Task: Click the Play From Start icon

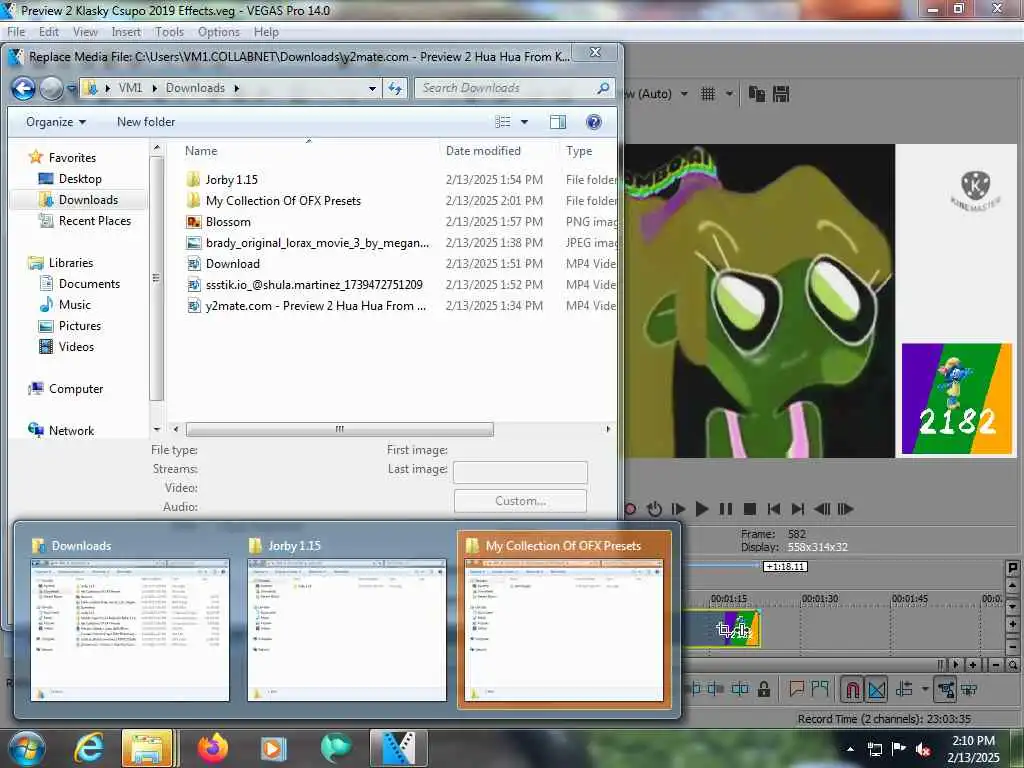Action: click(679, 509)
